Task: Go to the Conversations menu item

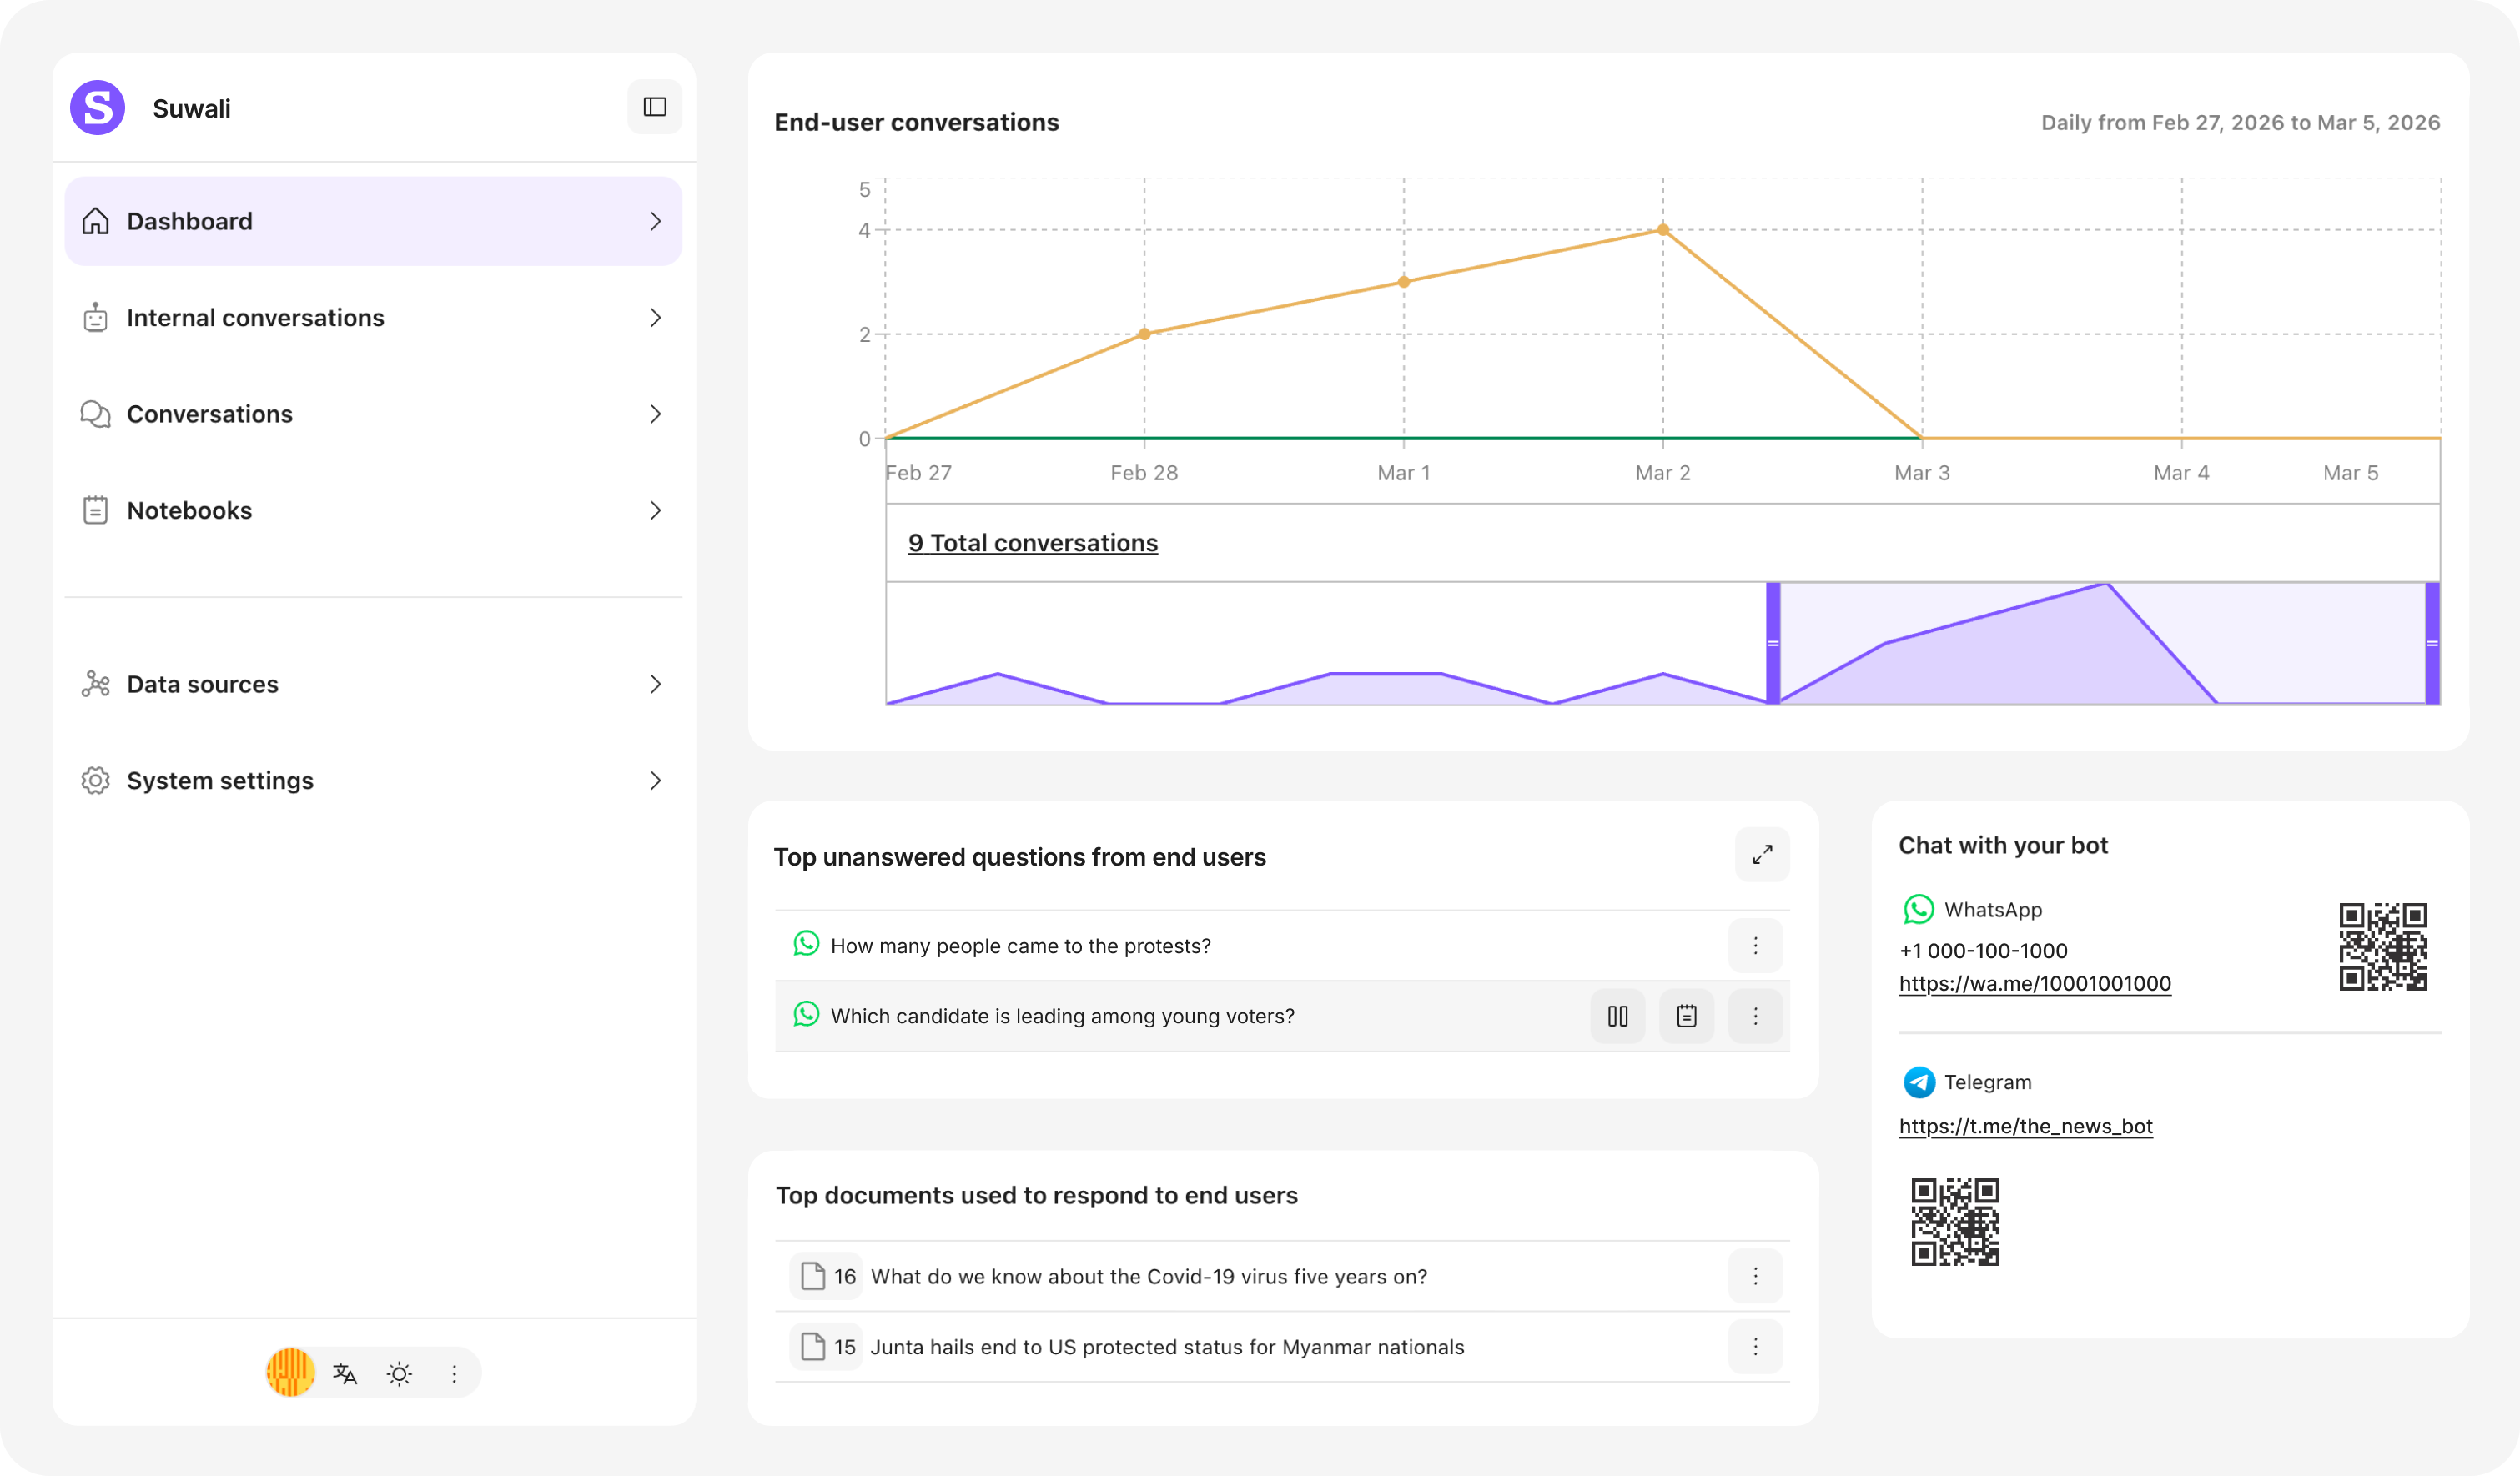Action: coord(210,414)
